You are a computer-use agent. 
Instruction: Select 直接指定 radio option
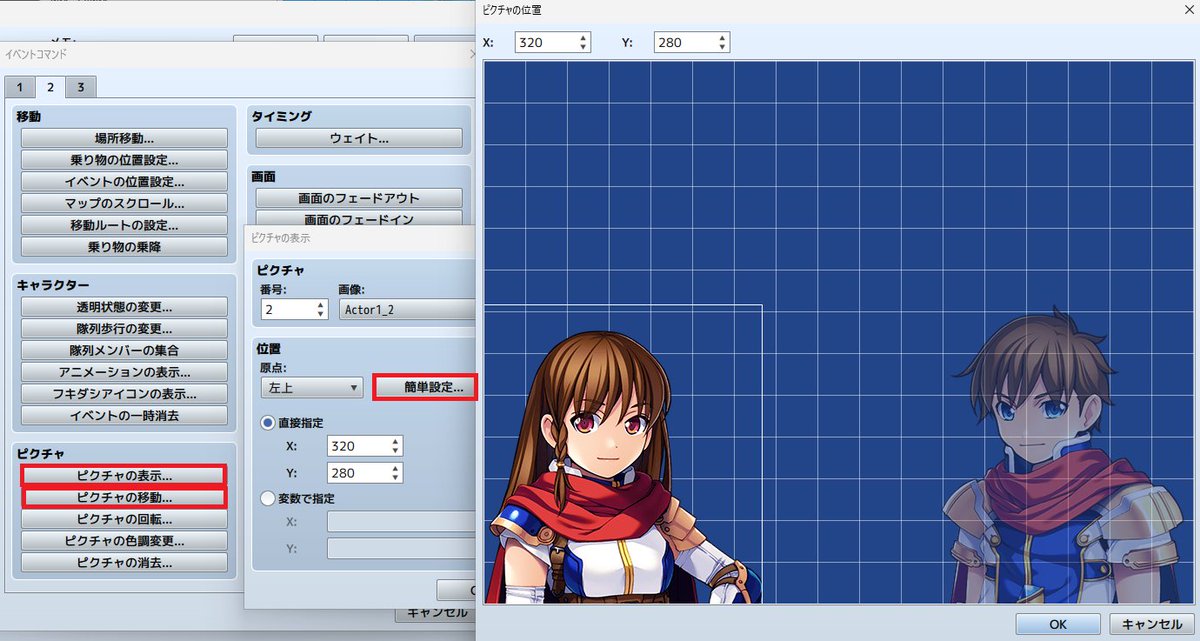267,423
